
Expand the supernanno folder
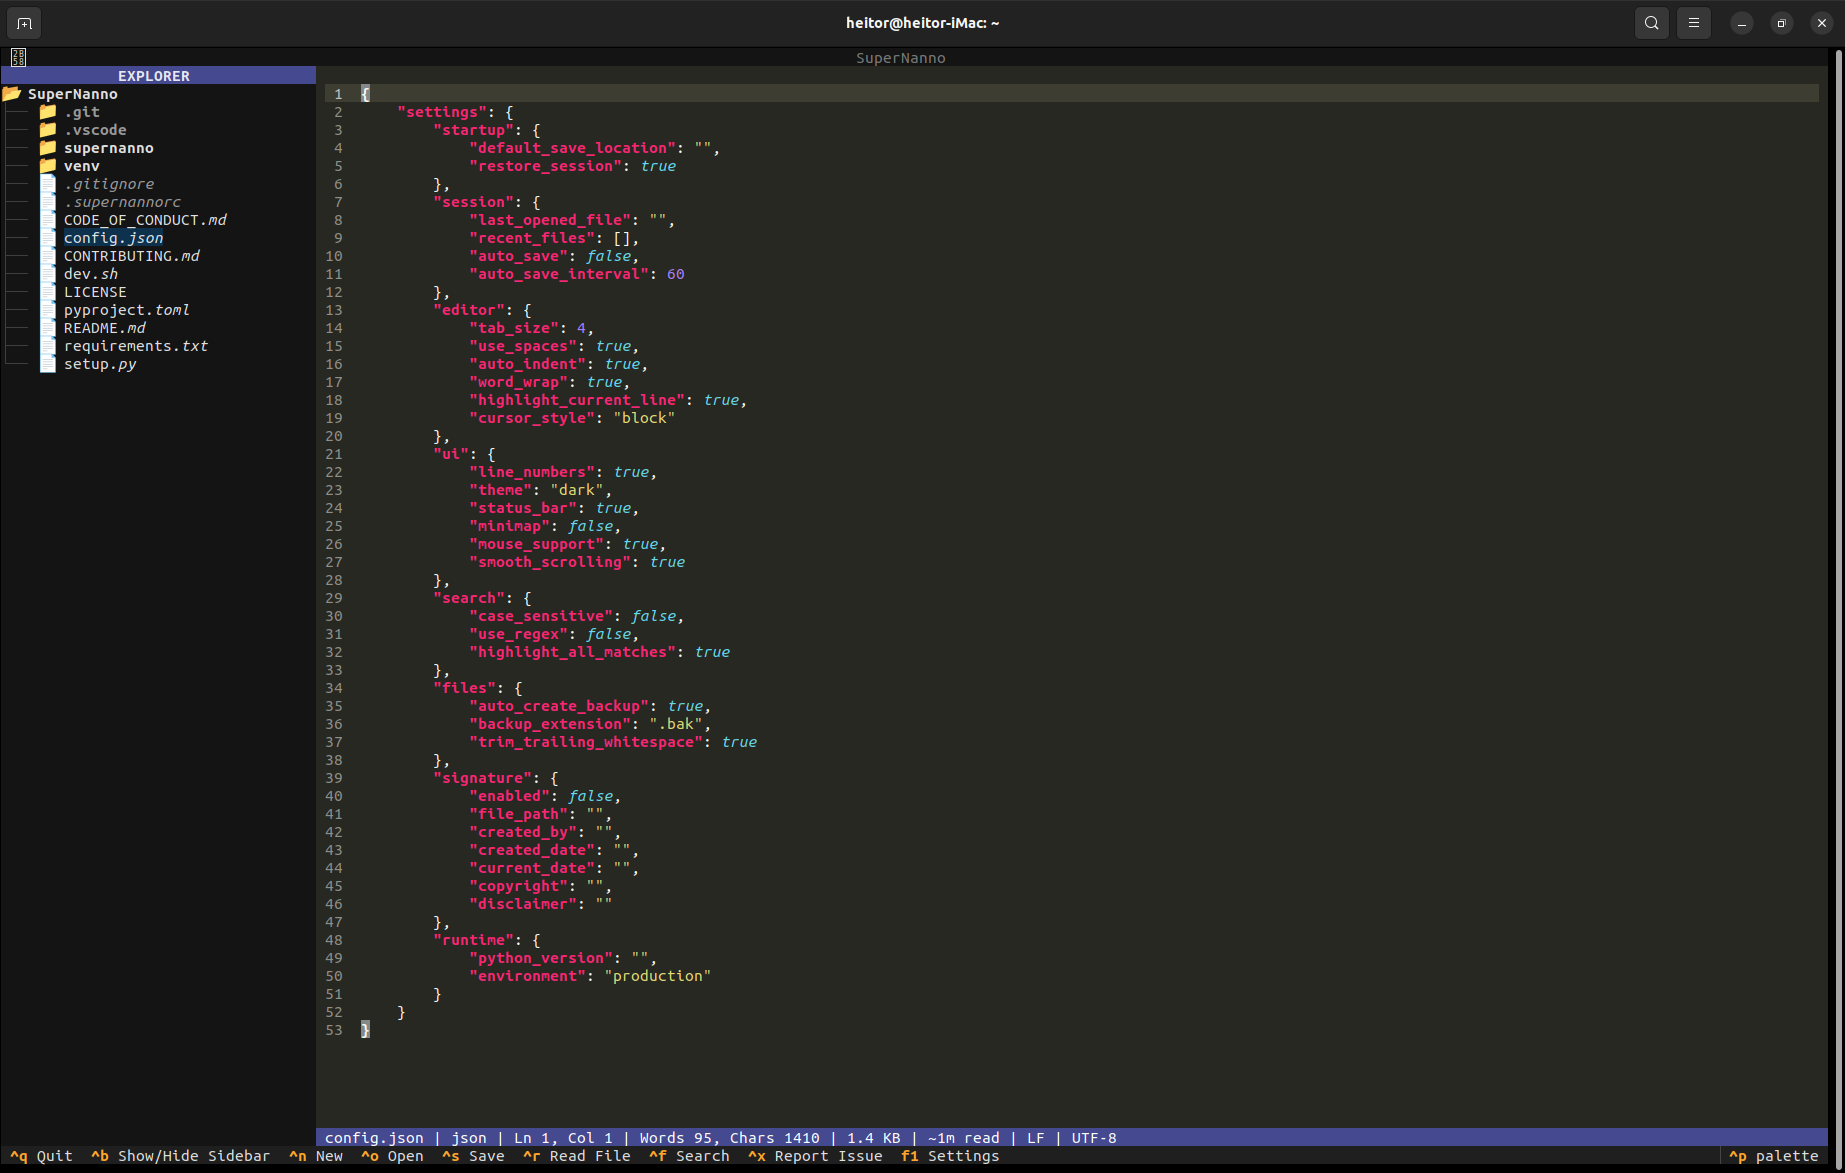tap(109, 148)
